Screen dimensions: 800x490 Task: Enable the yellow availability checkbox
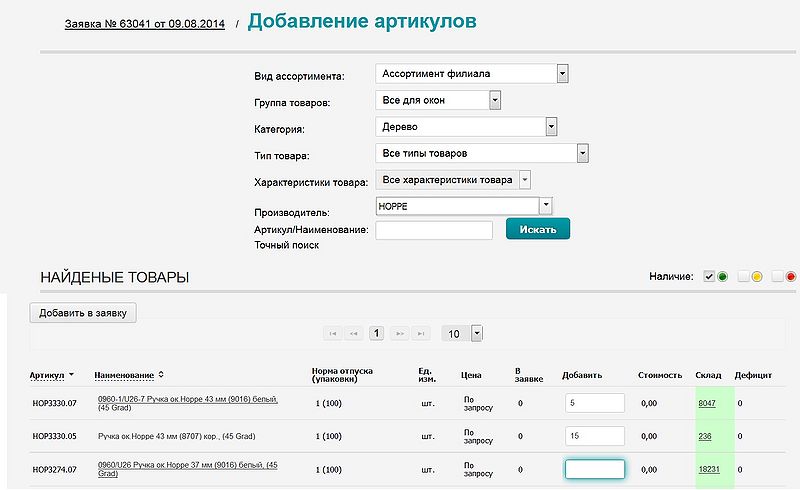click(743, 276)
